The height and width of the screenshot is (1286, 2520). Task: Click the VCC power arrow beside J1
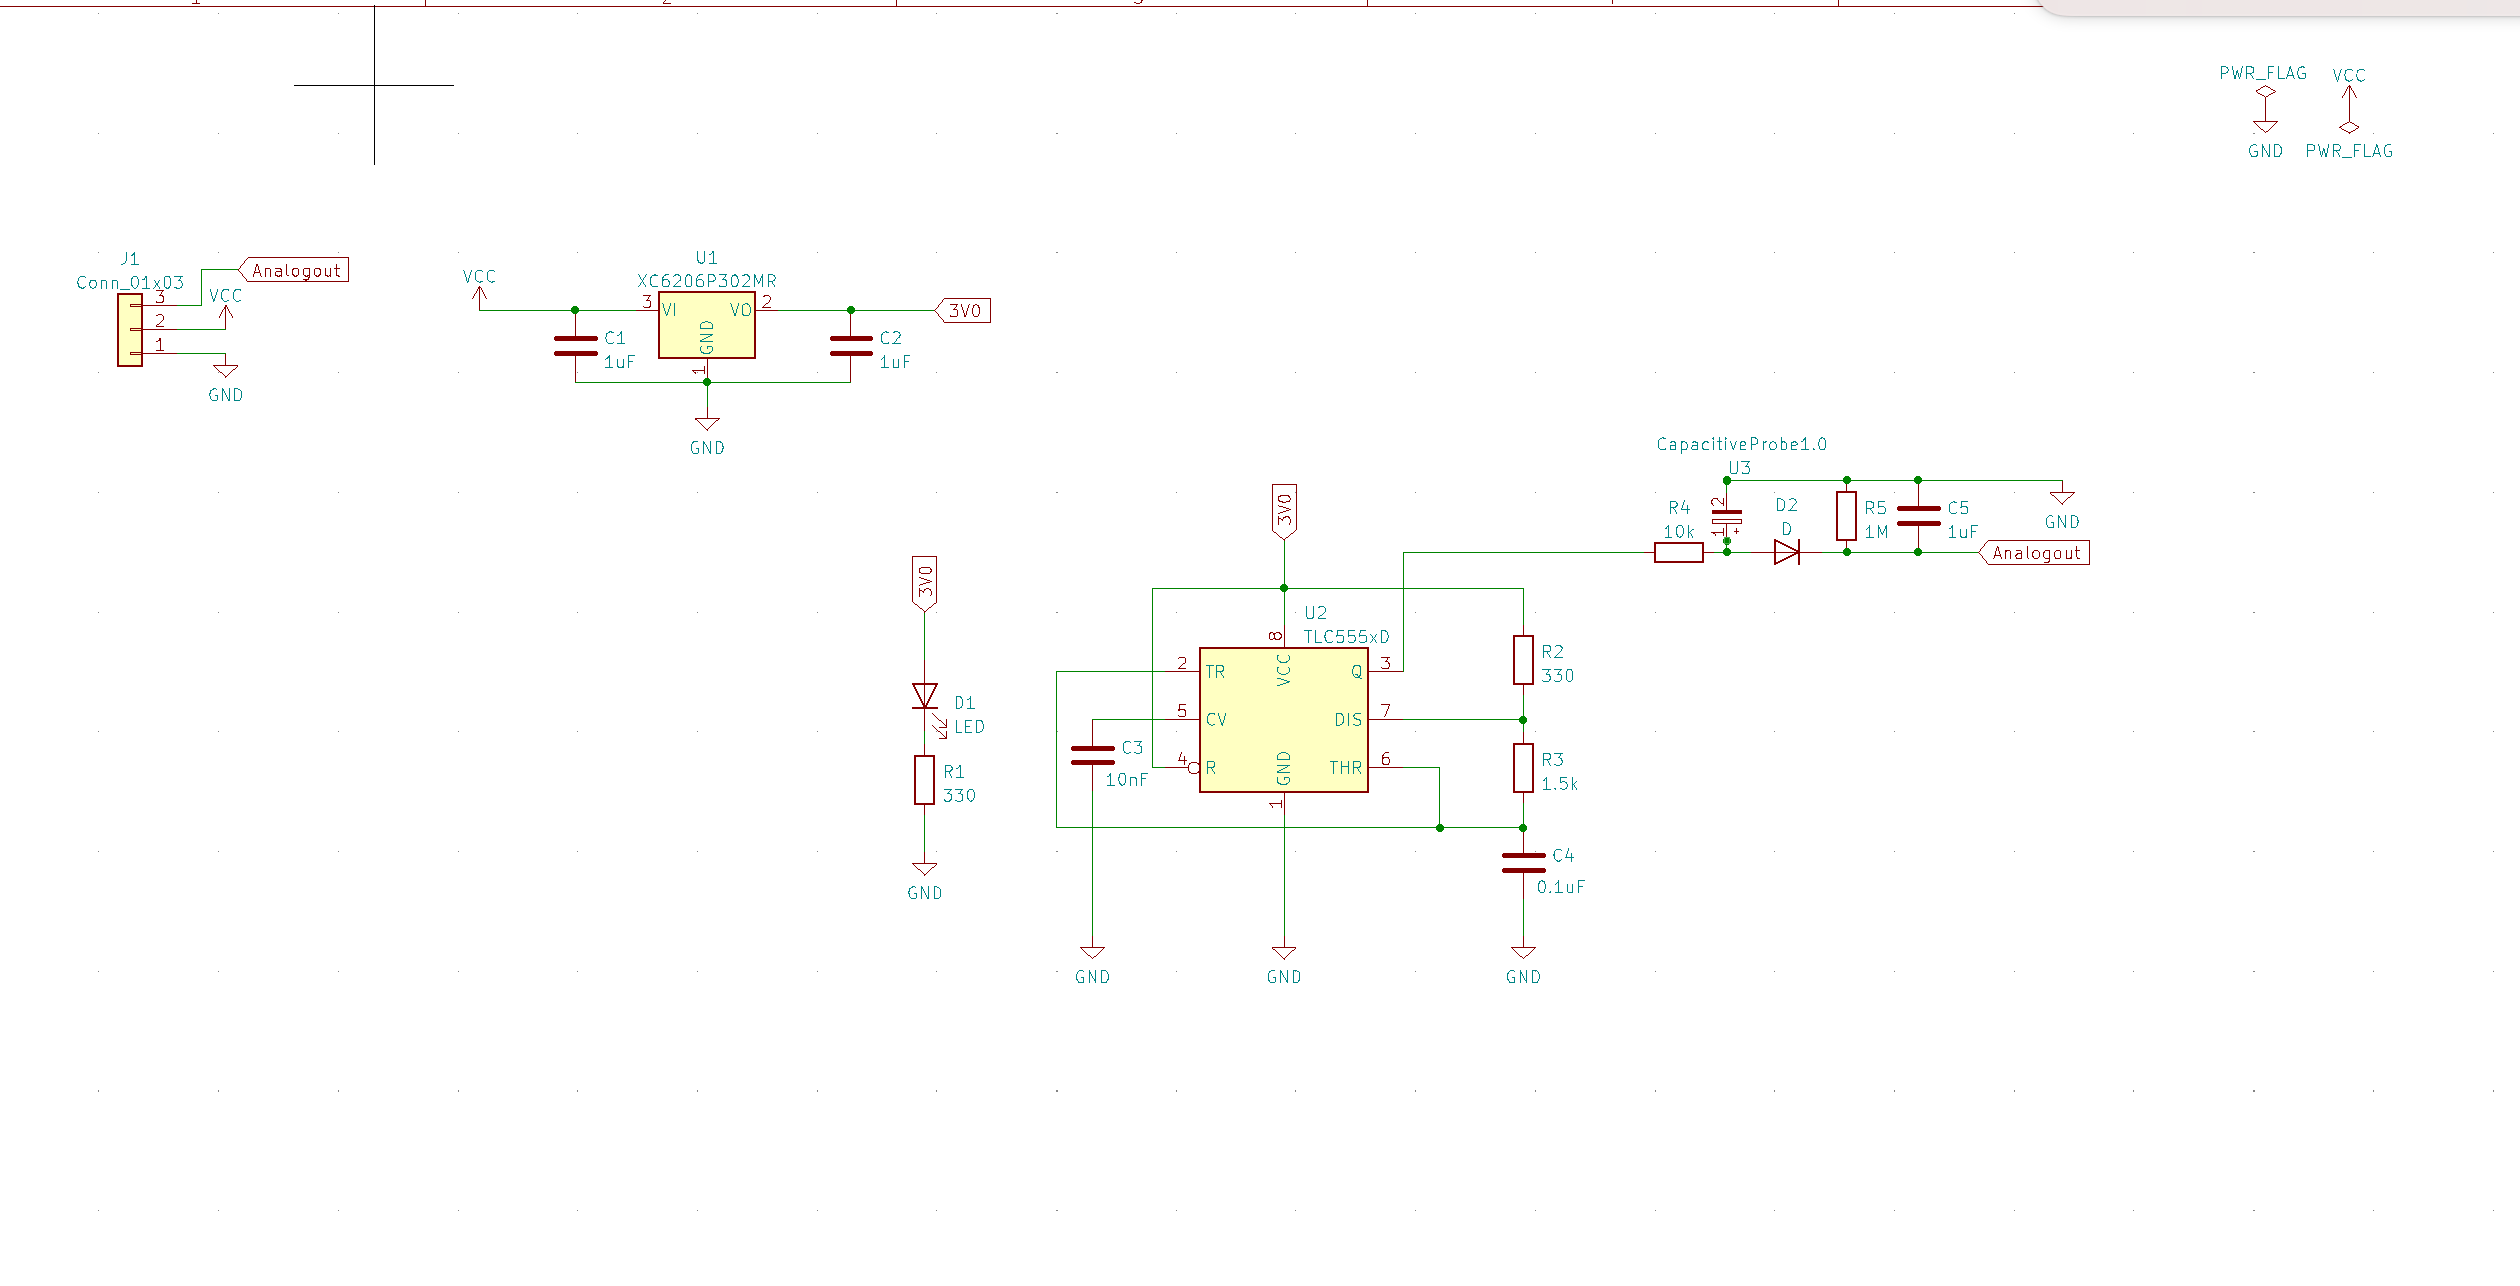pyautogui.click(x=226, y=316)
